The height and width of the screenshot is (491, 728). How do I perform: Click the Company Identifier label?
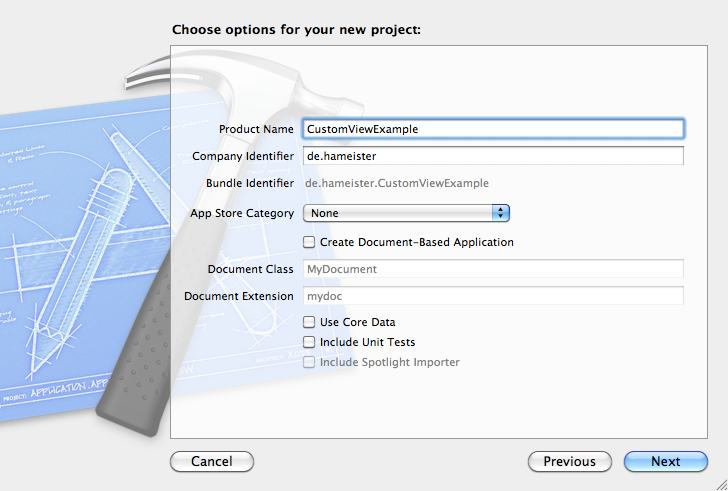pyautogui.click(x=243, y=156)
